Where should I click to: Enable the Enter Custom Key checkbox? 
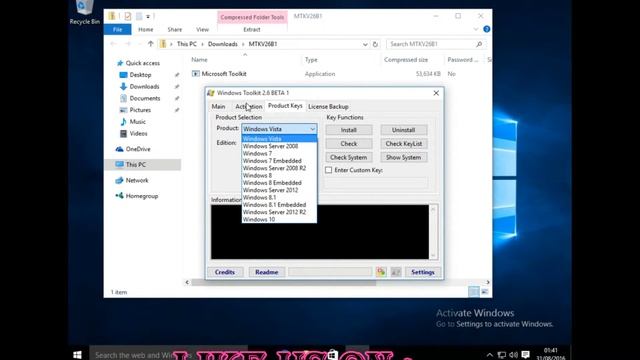point(329,170)
